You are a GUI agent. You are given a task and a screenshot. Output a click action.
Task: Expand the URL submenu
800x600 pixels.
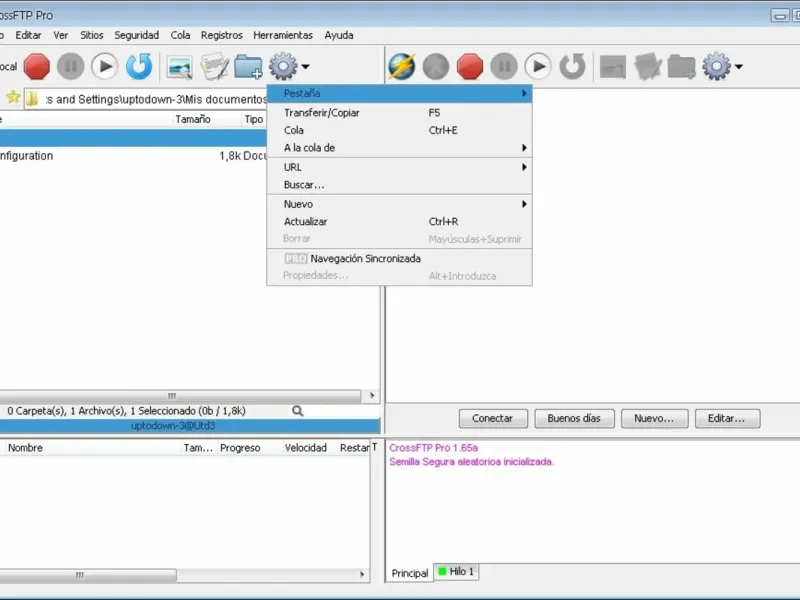tap(399, 167)
